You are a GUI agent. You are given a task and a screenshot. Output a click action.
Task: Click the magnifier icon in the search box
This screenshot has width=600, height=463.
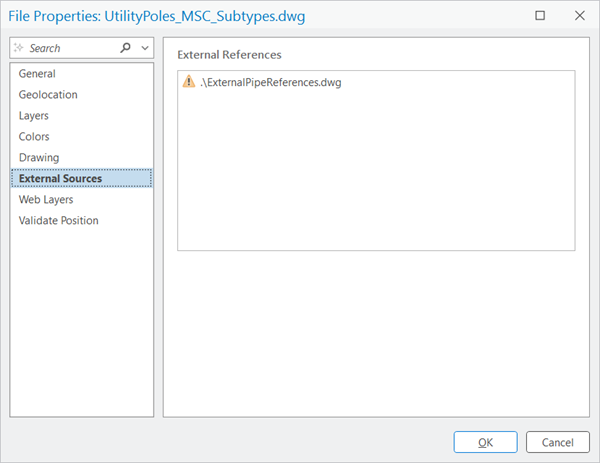(125, 48)
